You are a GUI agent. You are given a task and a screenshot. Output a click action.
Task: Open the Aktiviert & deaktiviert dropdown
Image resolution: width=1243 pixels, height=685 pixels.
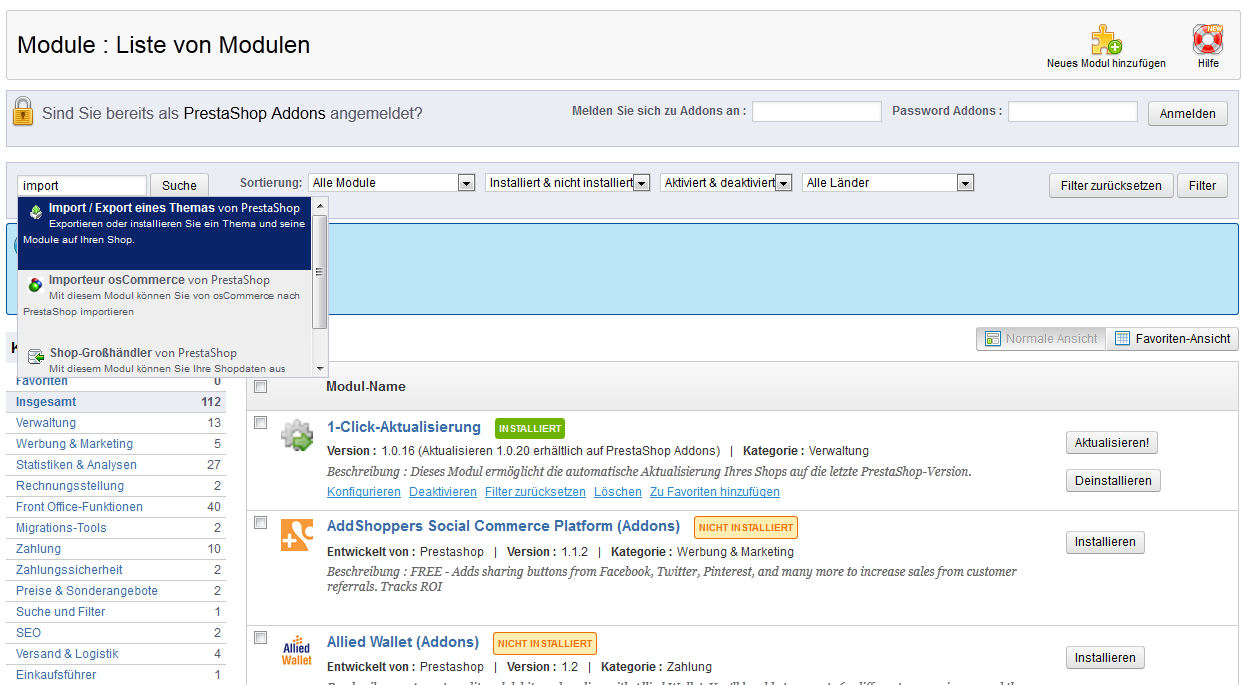tap(726, 183)
